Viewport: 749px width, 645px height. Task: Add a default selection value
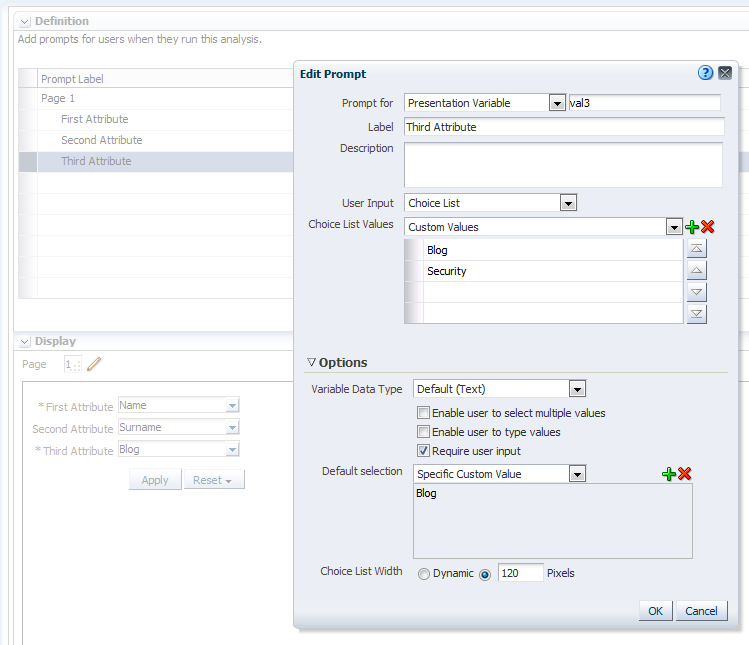pos(669,474)
